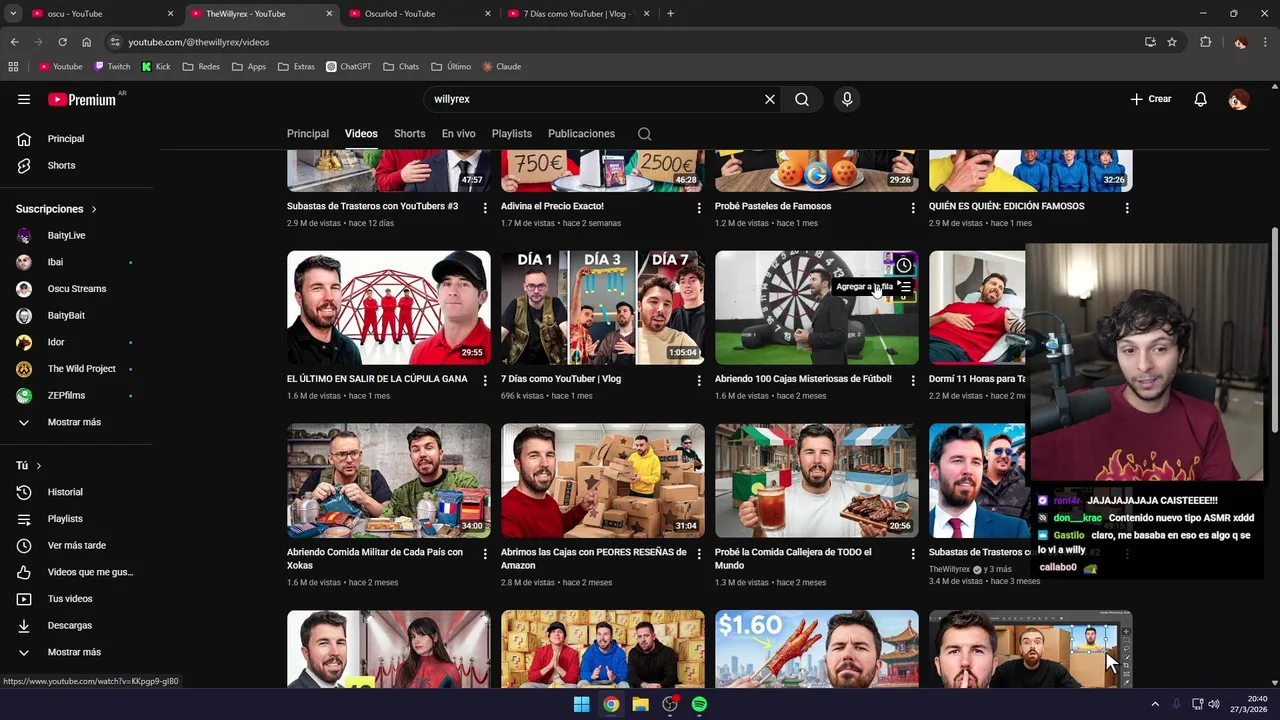Click the YouTube Premium logo

click(82, 99)
